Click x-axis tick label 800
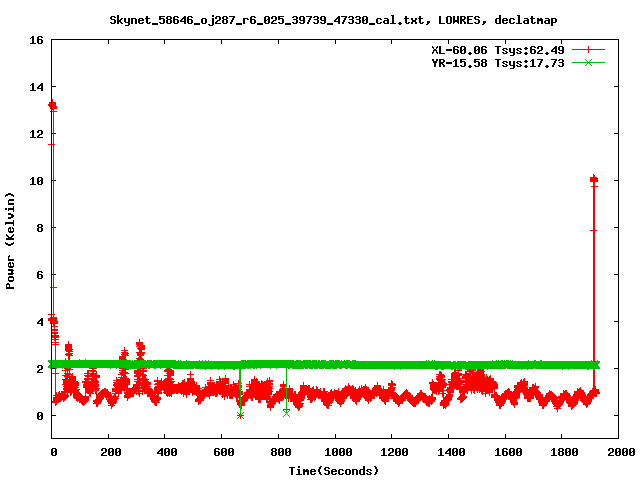The image size is (640, 480). tap(281, 452)
